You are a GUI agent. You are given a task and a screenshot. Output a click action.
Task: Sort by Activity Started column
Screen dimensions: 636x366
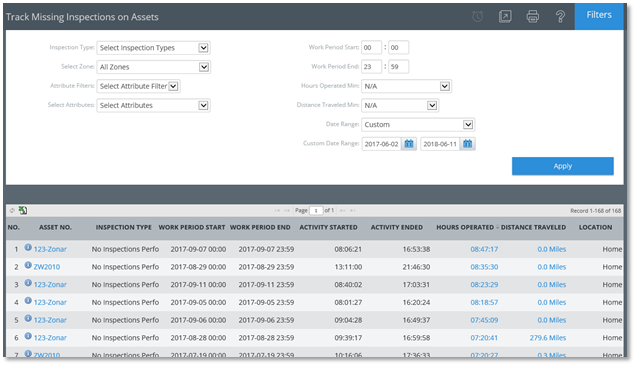pos(328,227)
